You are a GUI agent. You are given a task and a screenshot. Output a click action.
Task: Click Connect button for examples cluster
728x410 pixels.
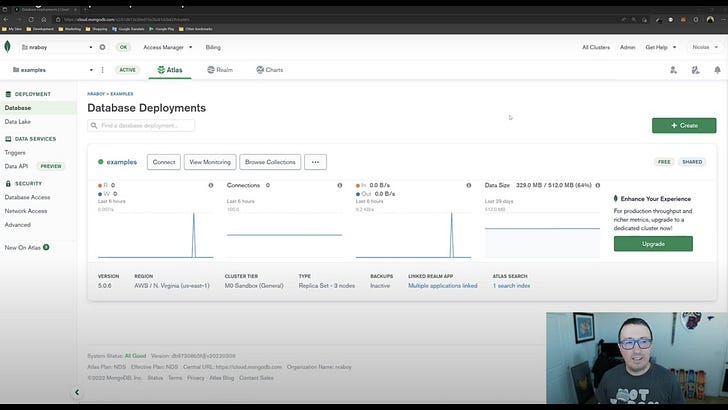pos(164,162)
